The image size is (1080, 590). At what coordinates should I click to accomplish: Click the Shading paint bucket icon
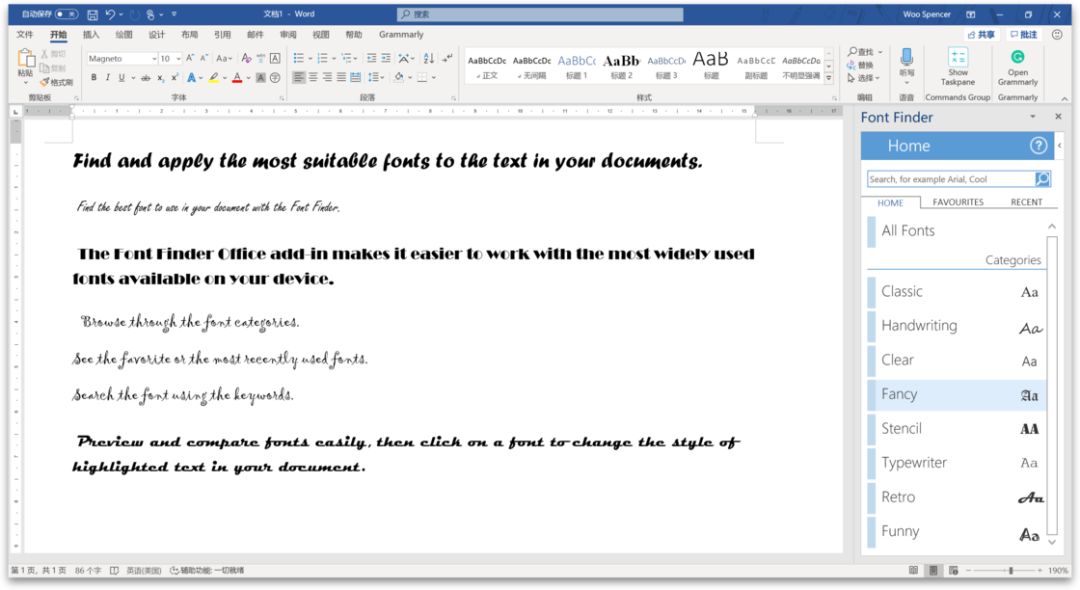[x=399, y=78]
